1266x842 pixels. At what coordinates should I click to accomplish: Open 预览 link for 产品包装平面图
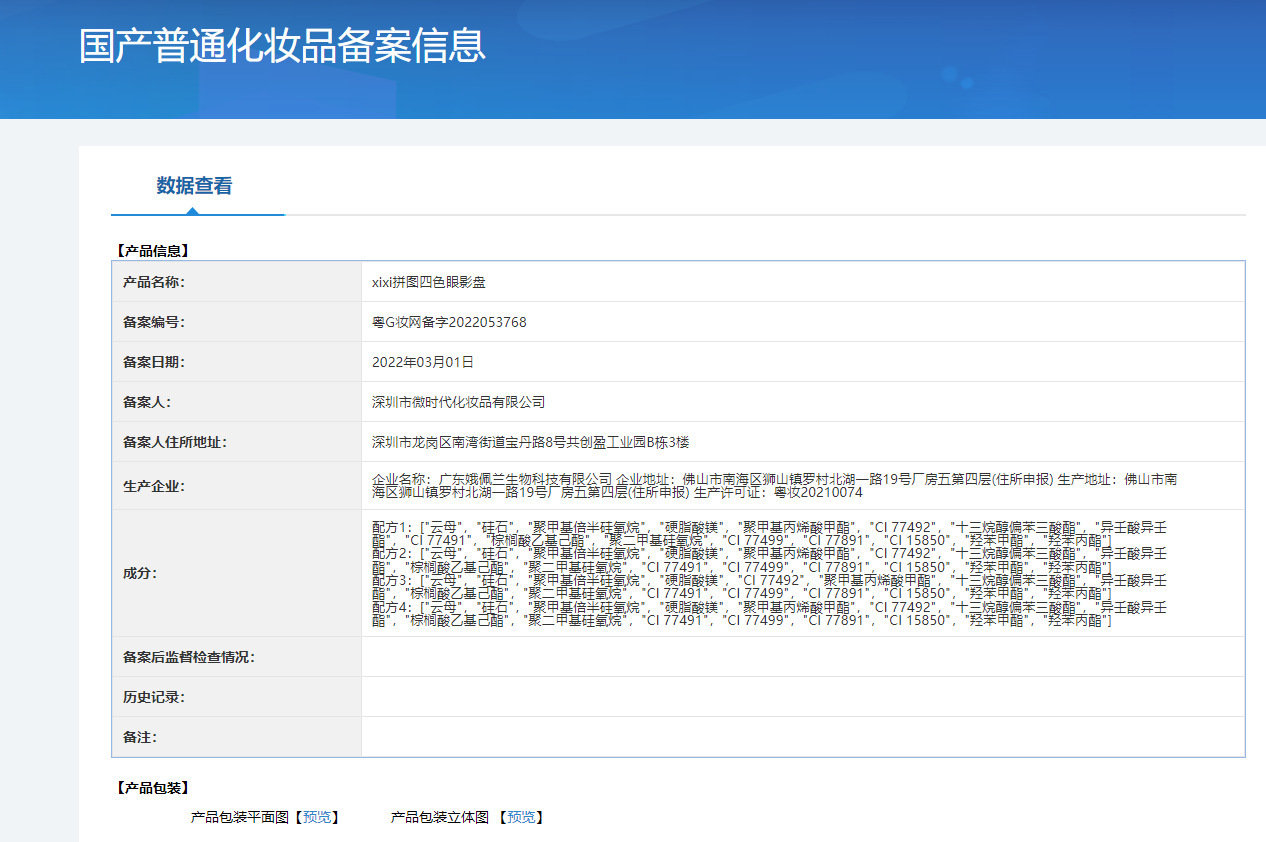pyautogui.click(x=316, y=817)
